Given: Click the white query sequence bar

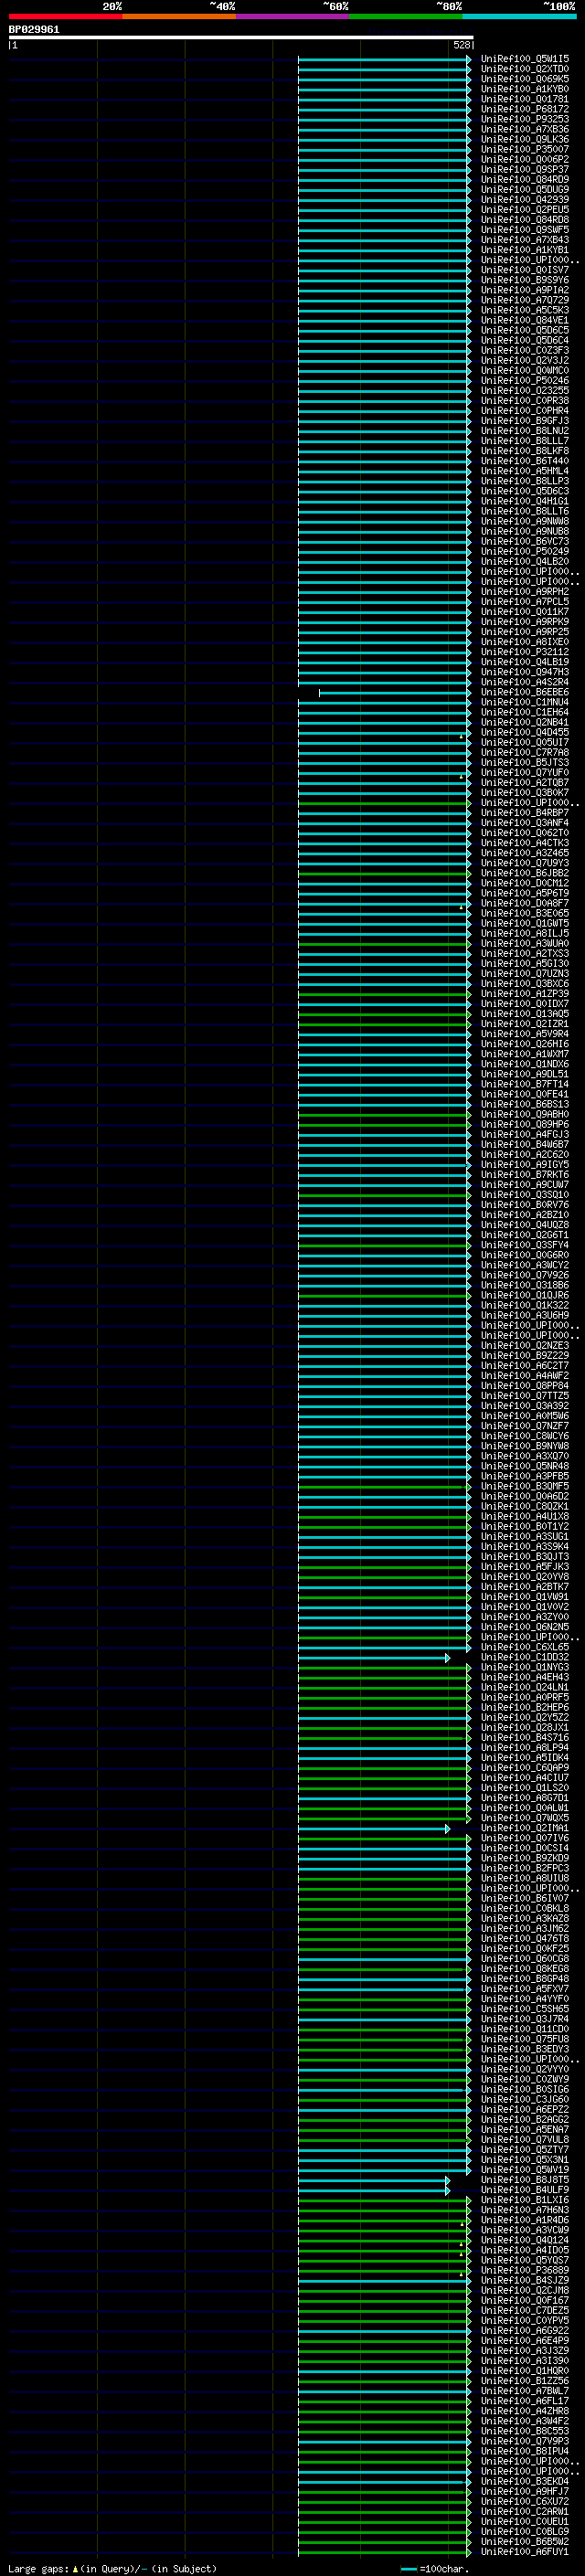Looking at the screenshot, I should tap(241, 38).
